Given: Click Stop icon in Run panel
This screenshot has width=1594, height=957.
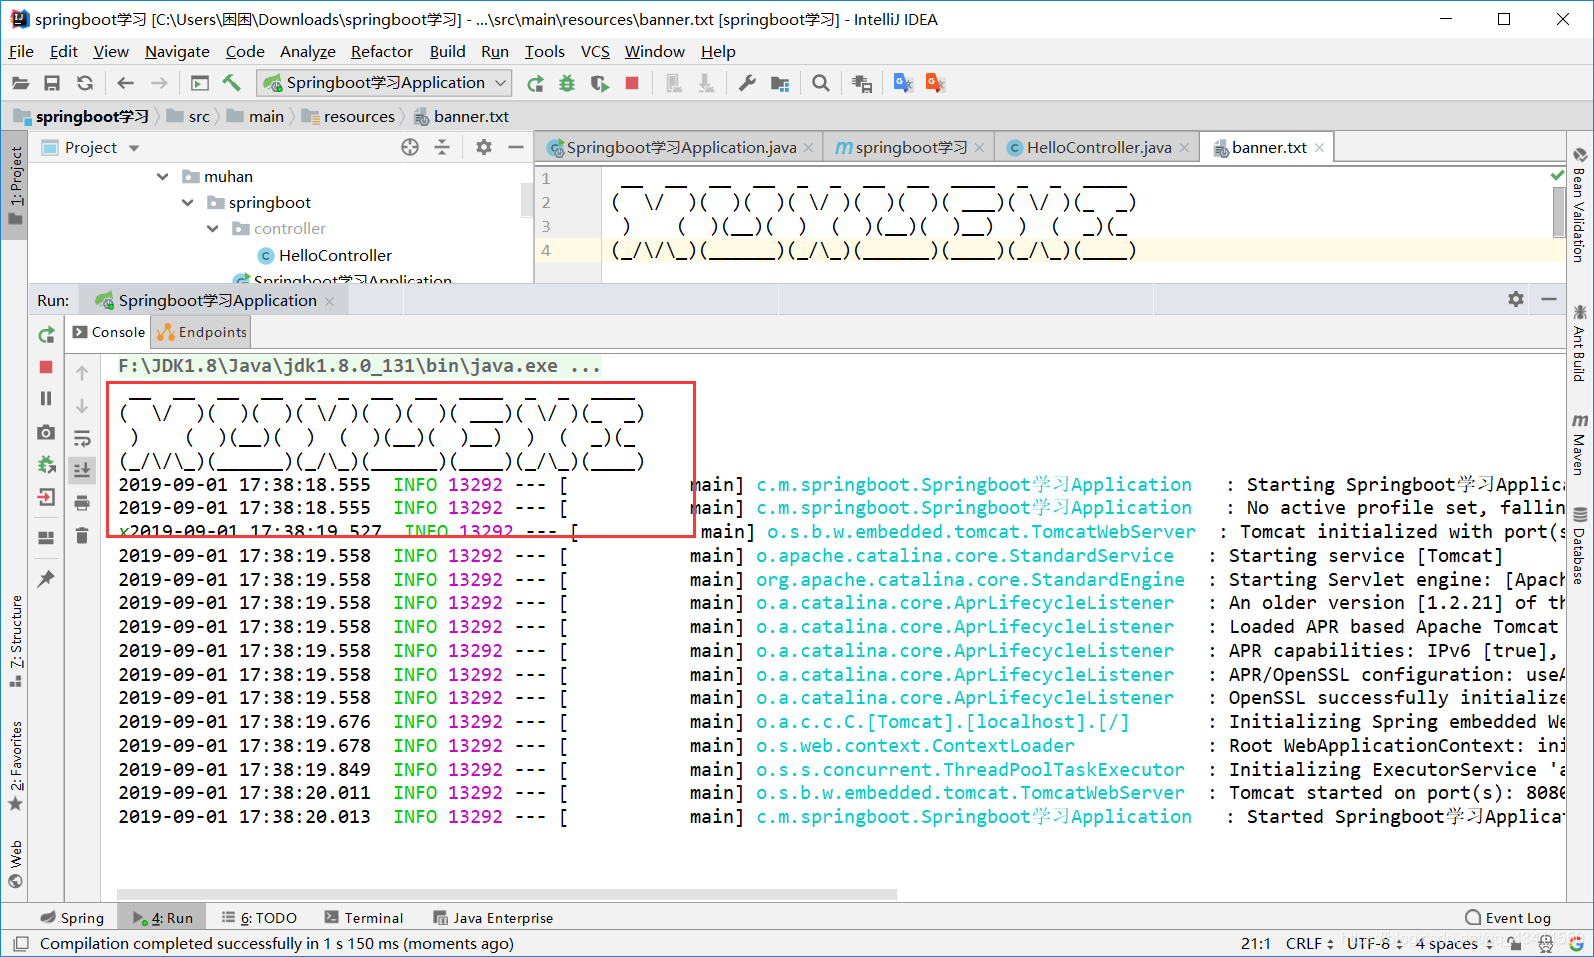Looking at the screenshot, I should [x=46, y=368].
